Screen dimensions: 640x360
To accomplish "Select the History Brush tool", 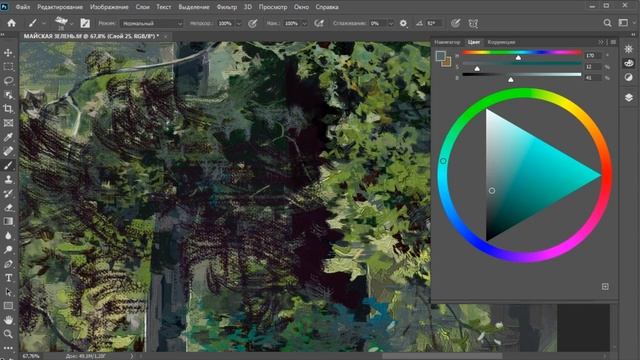I will pyautogui.click(x=8, y=193).
